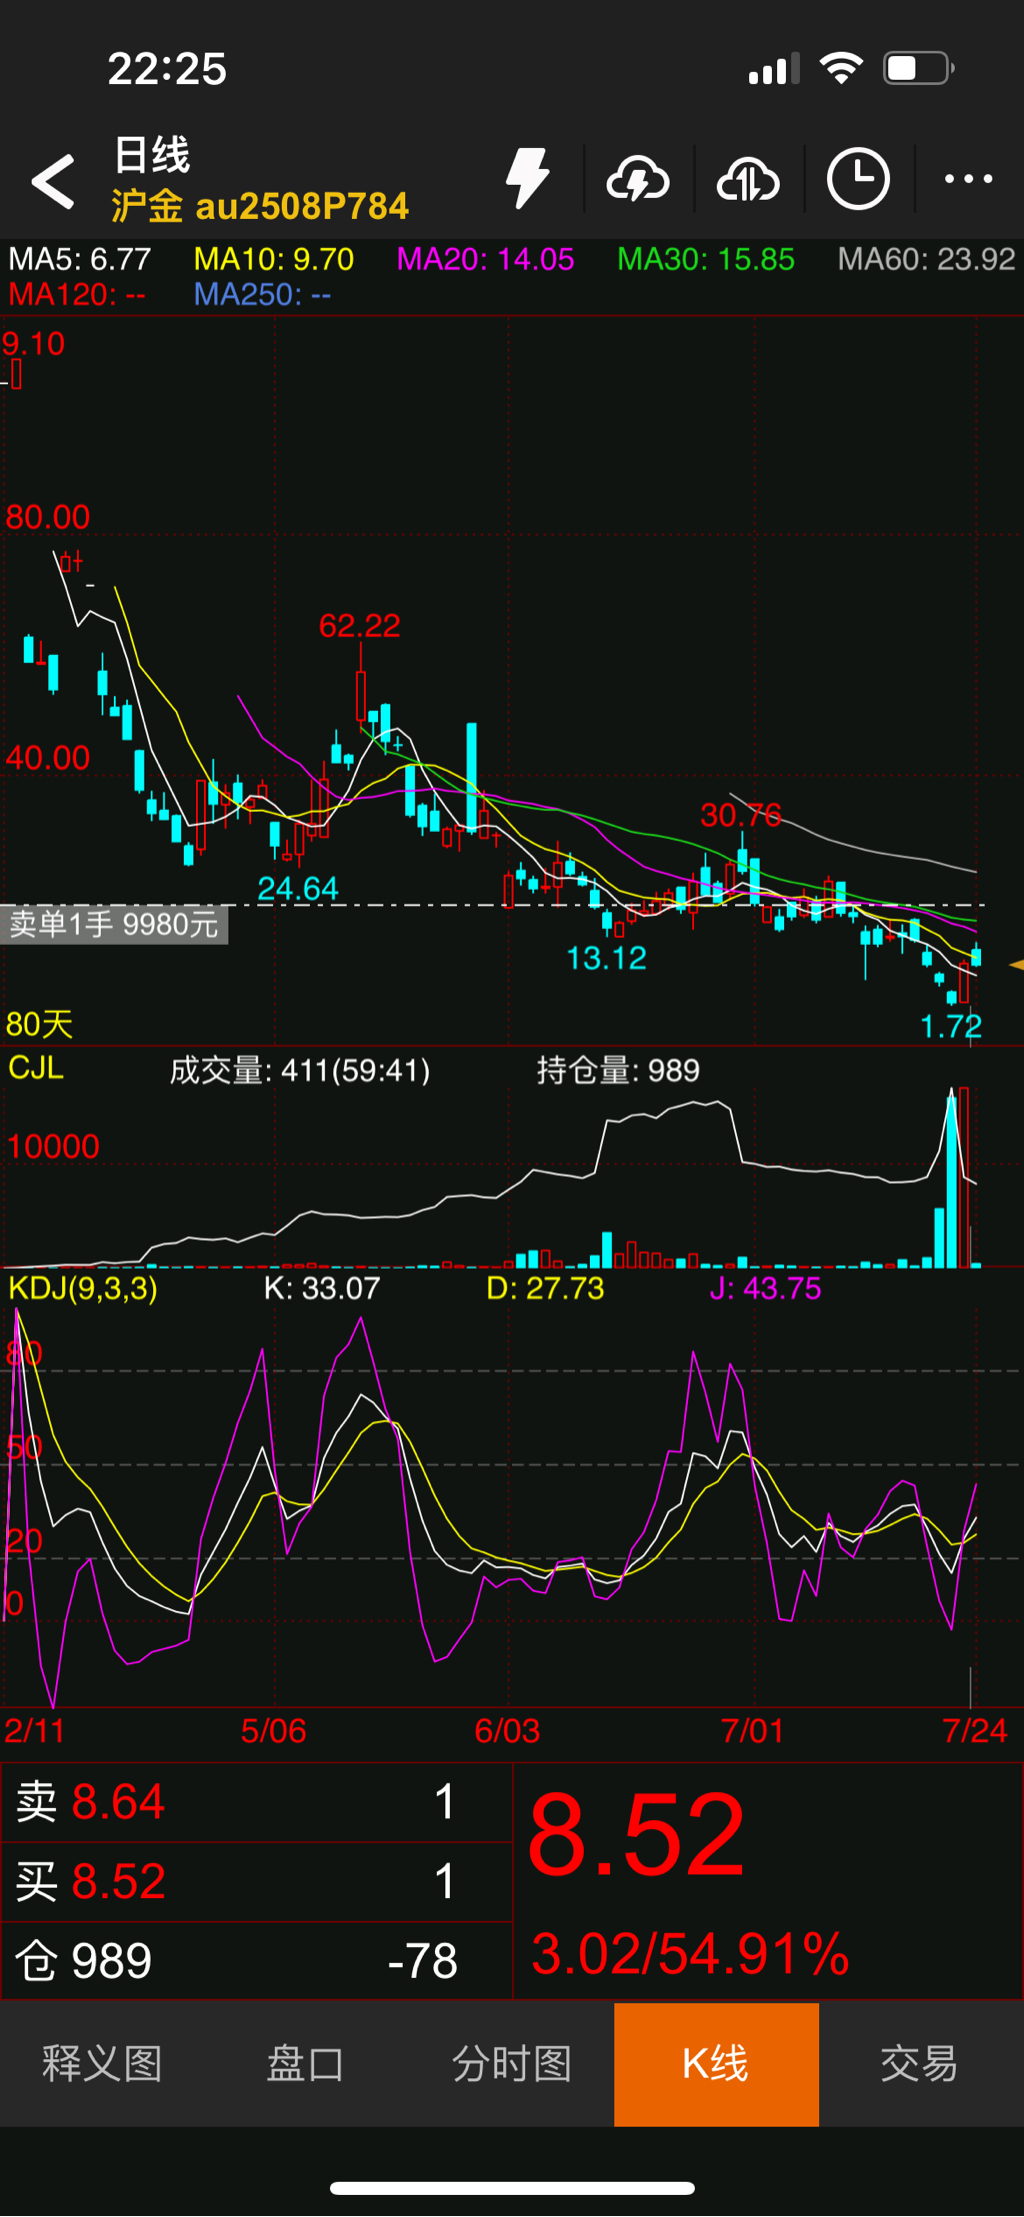Tap the K: 33.07 value
The image size is (1024, 2217).
click(322, 1288)
